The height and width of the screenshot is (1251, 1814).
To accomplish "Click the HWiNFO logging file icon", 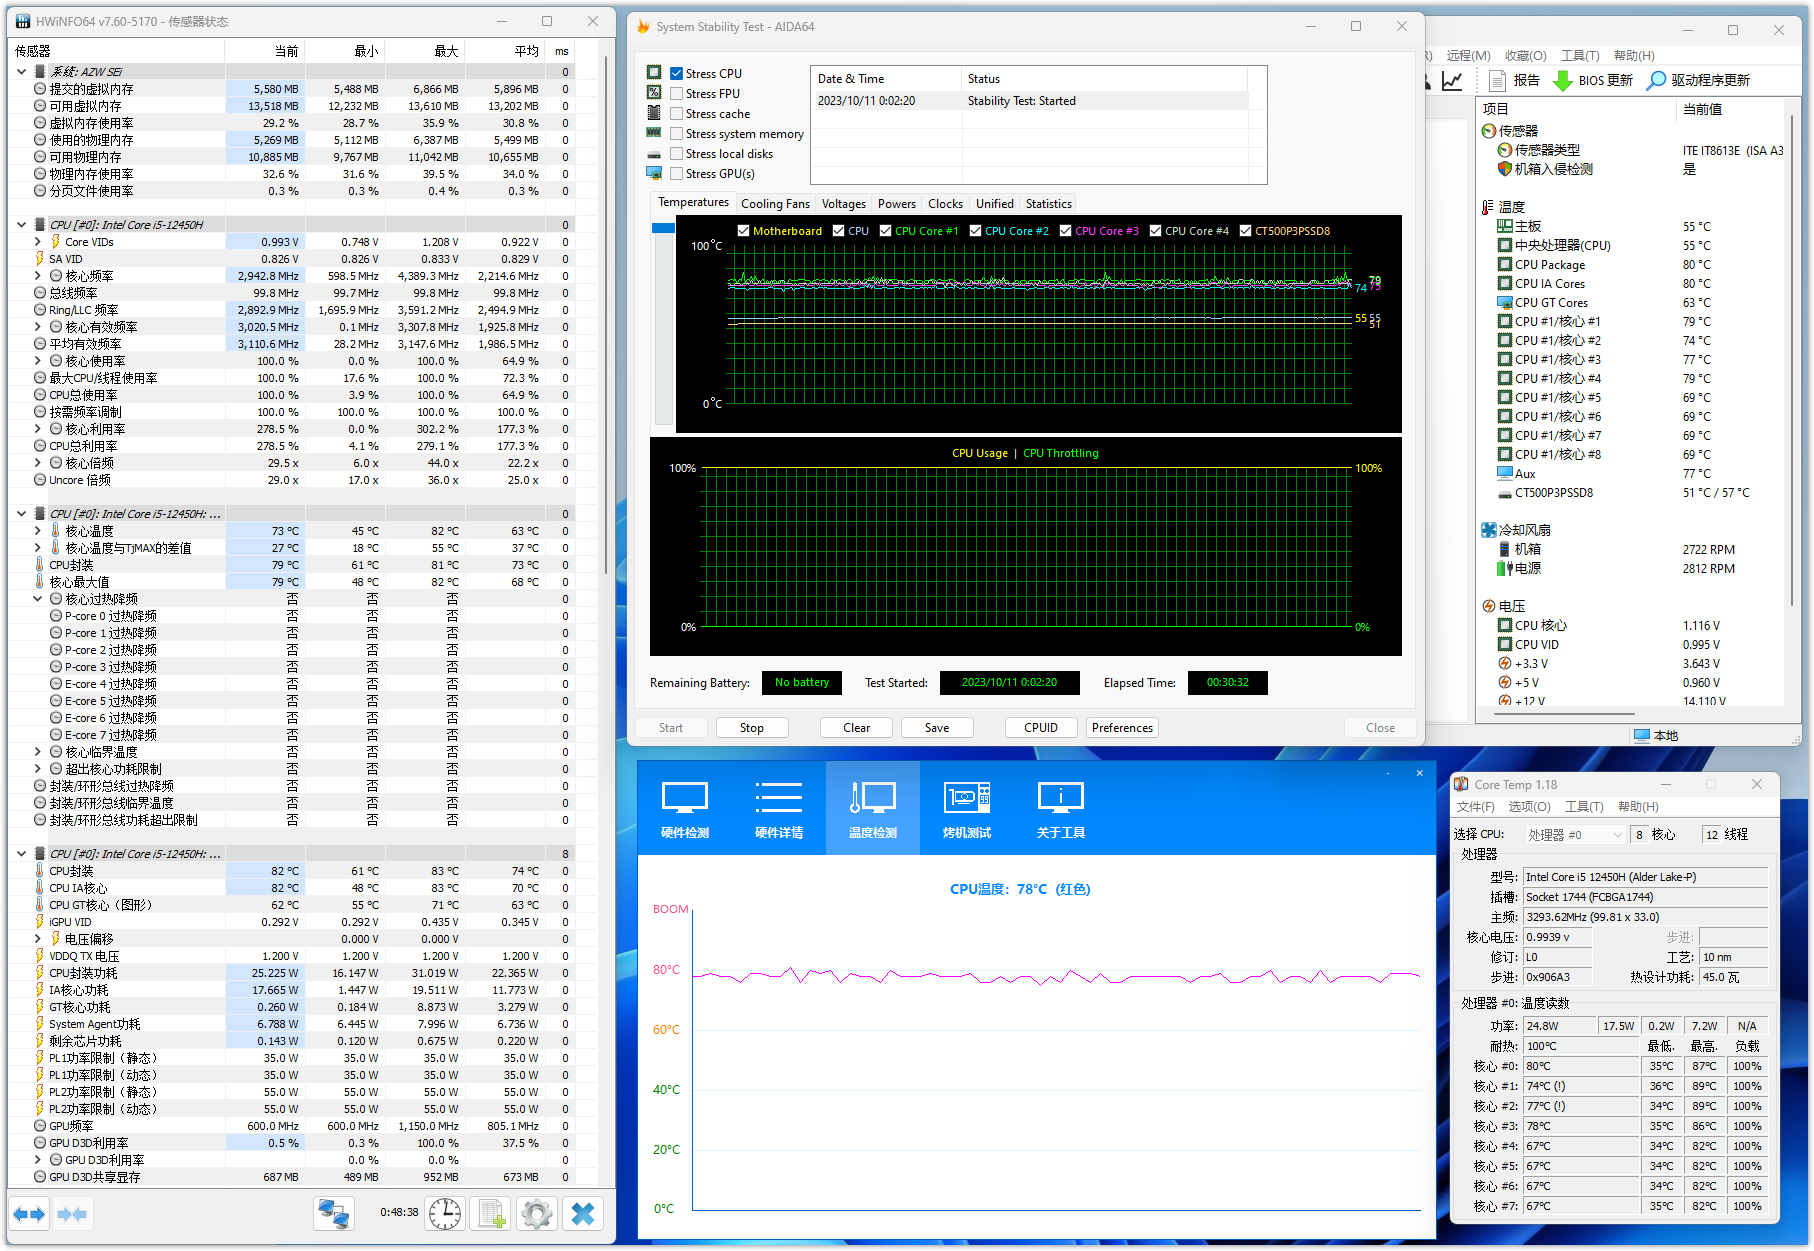I will pos(491,1214).
